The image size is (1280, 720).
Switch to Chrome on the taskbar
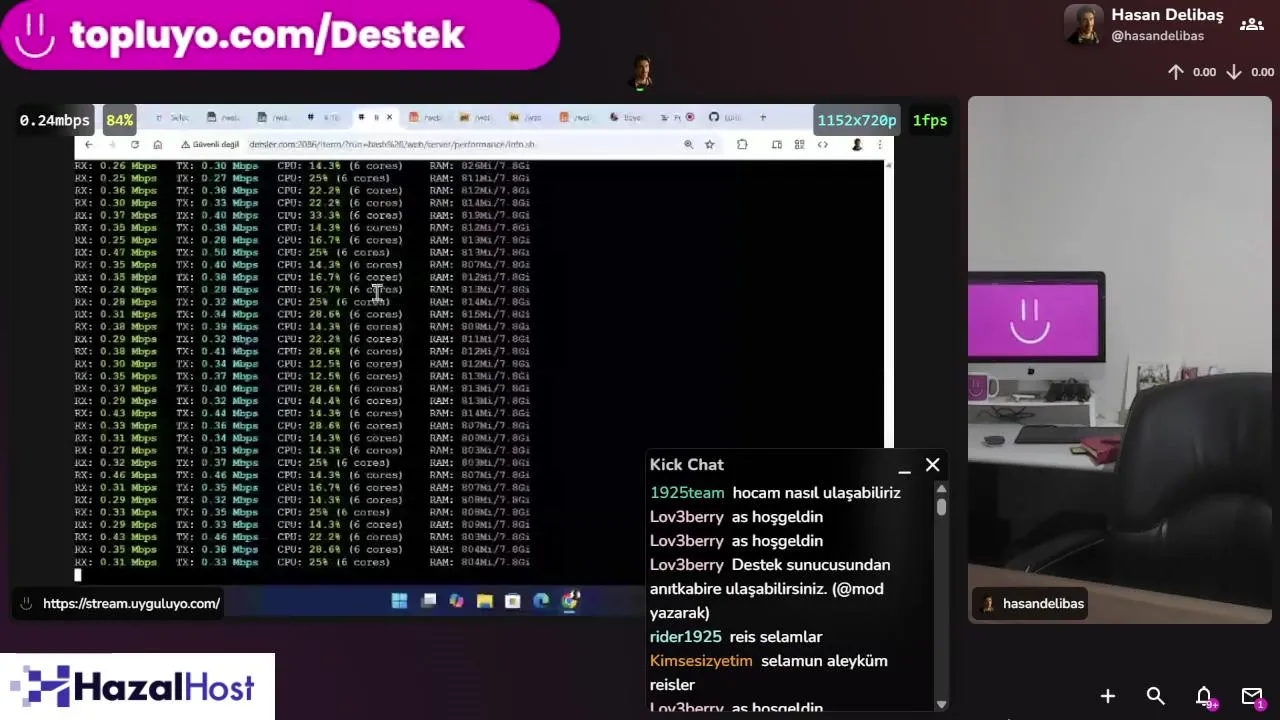[570, 601]
